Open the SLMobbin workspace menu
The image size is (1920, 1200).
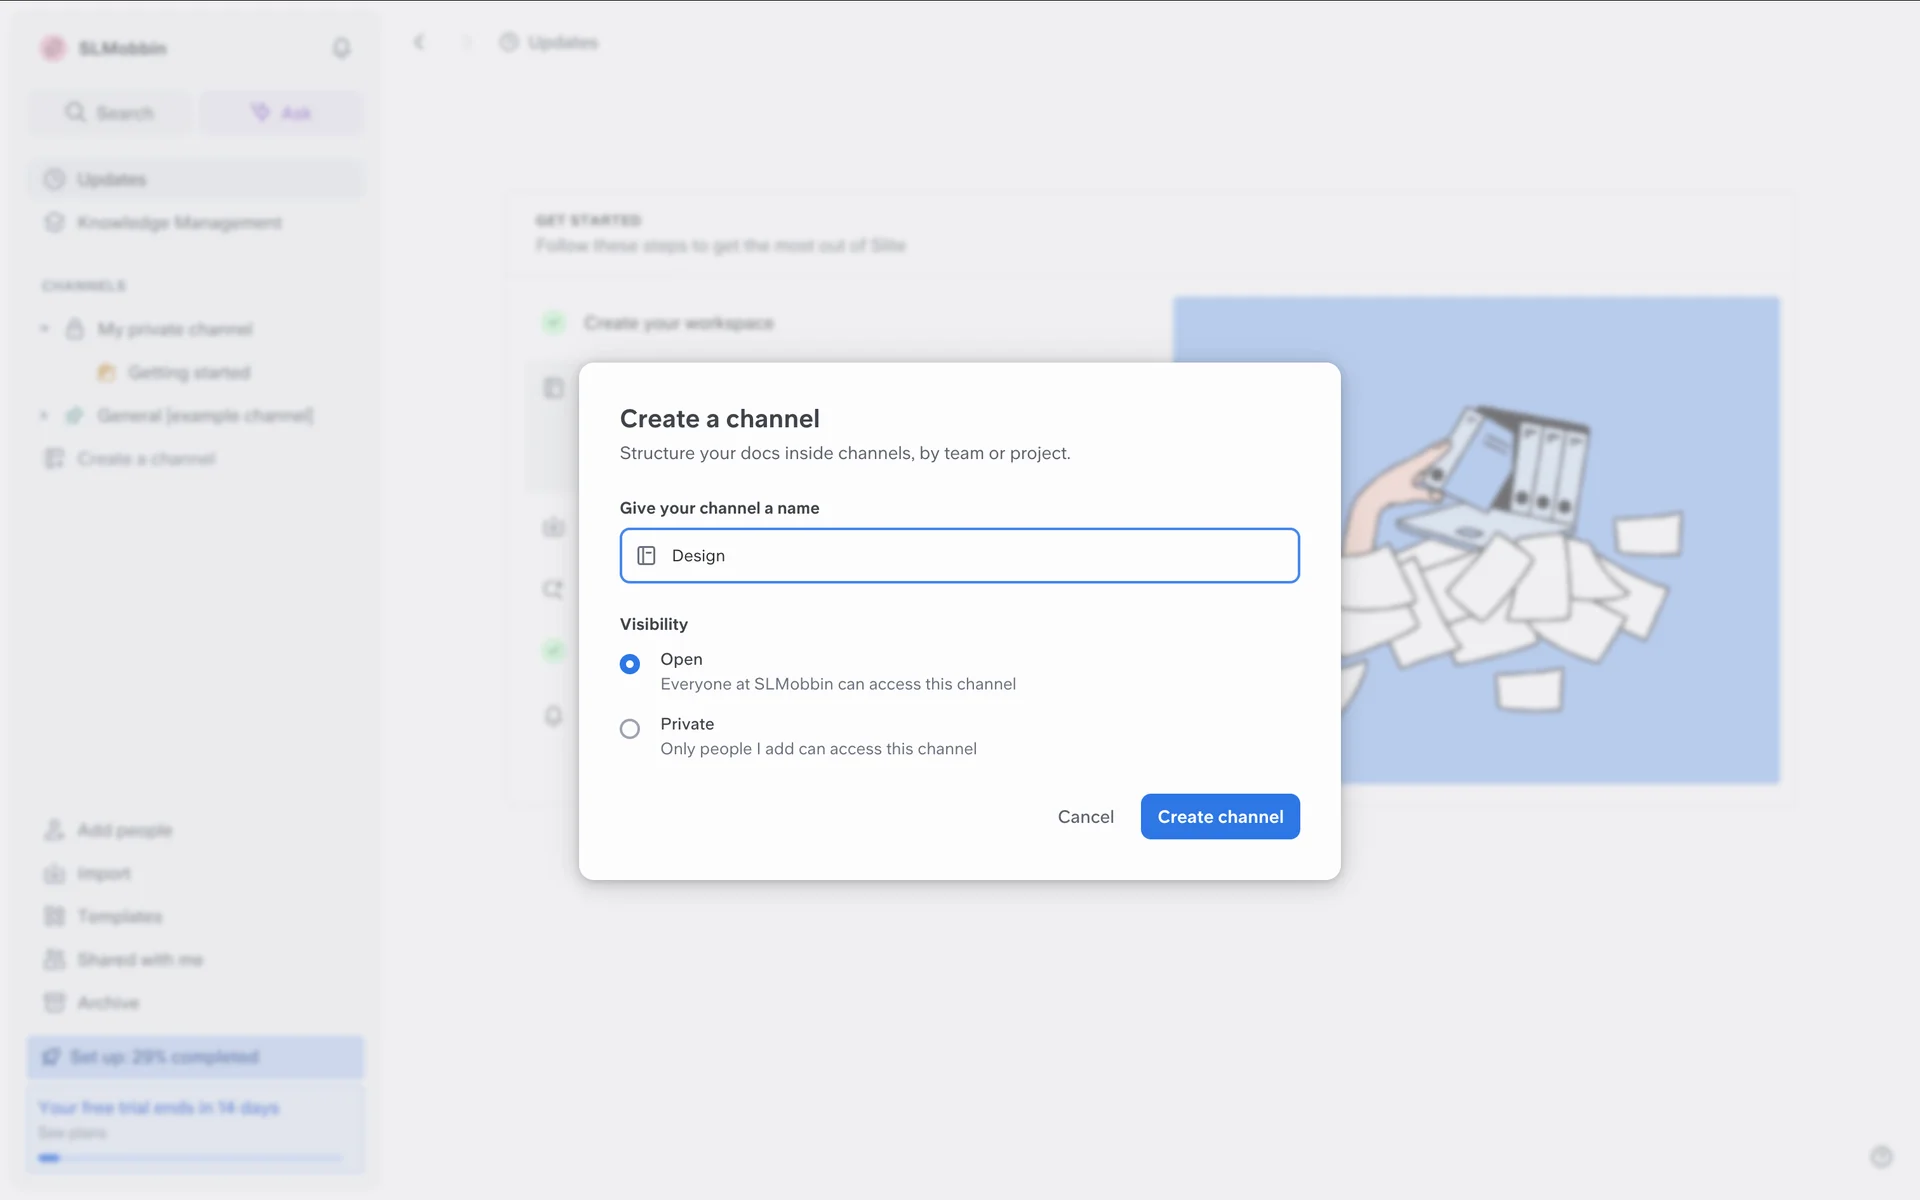(122, 48)
